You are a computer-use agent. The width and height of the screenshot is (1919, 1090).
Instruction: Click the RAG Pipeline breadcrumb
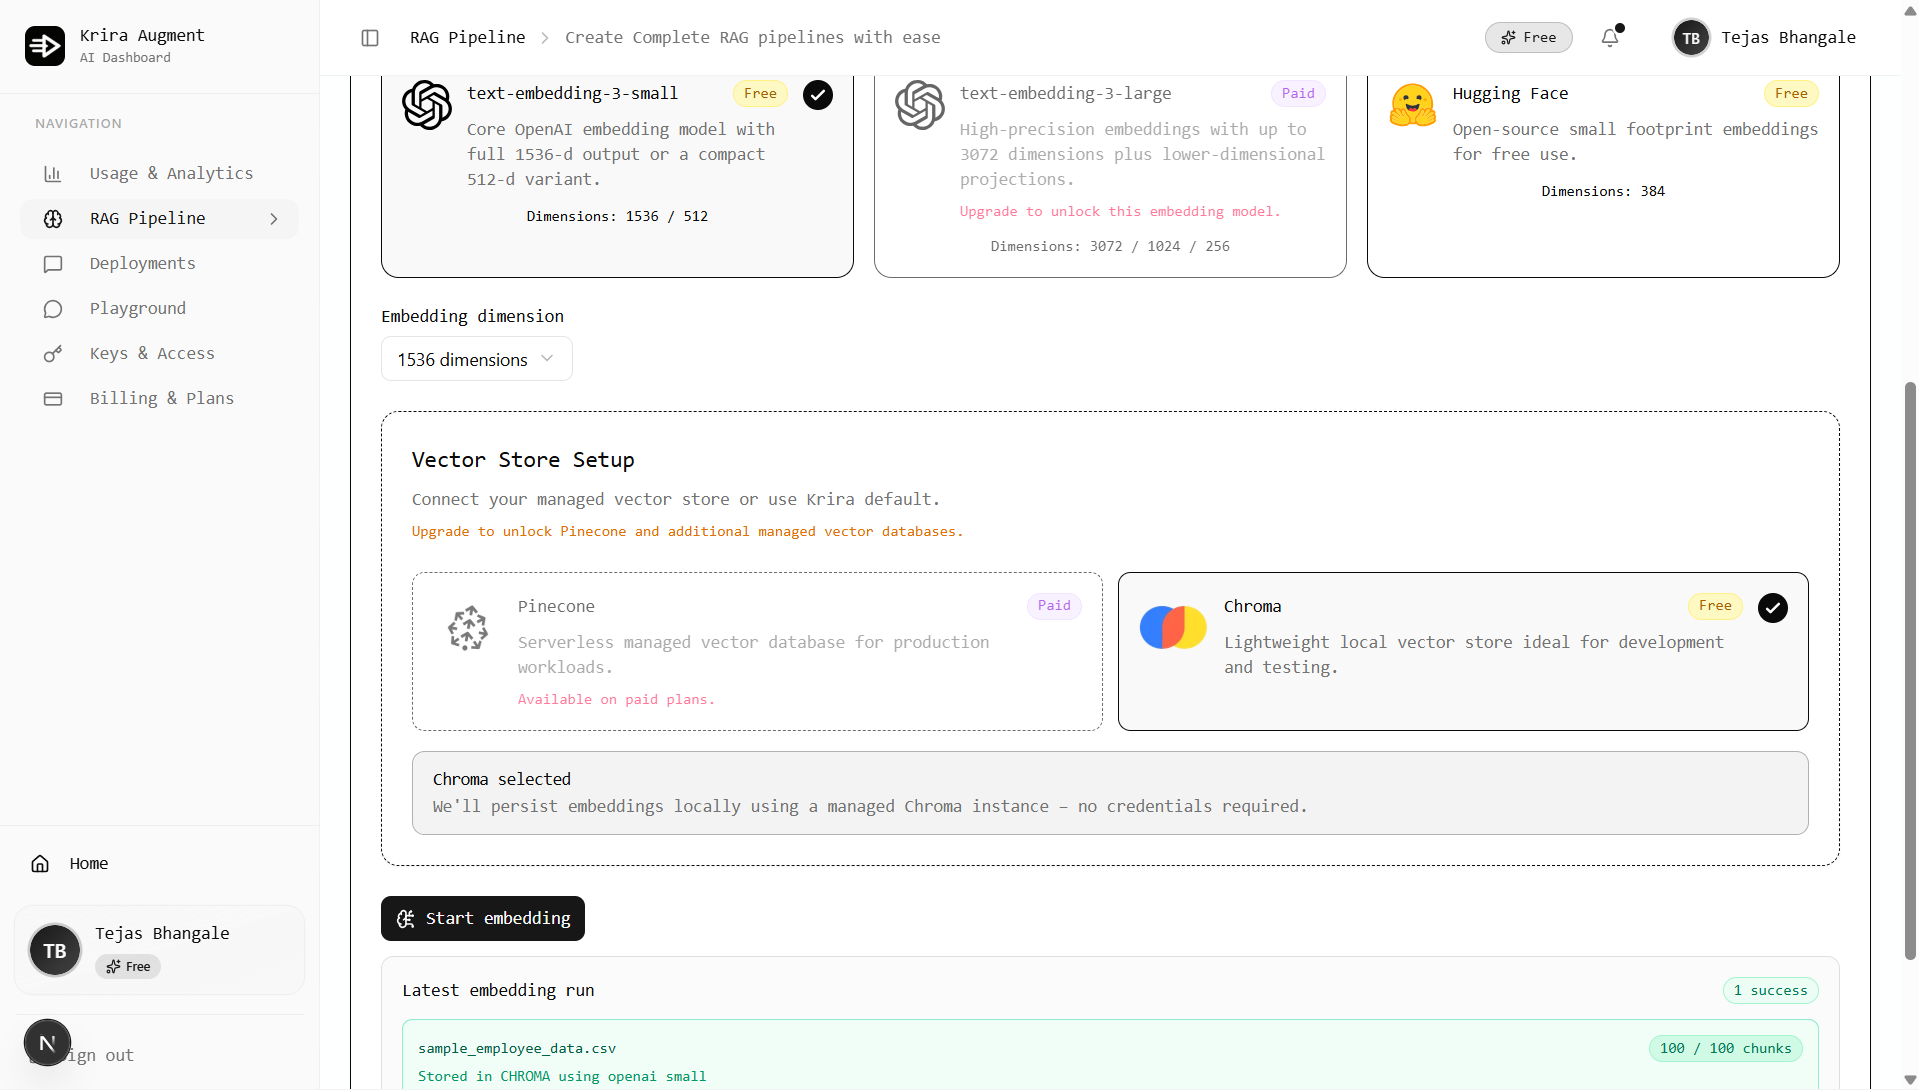(x=467, y=38)
